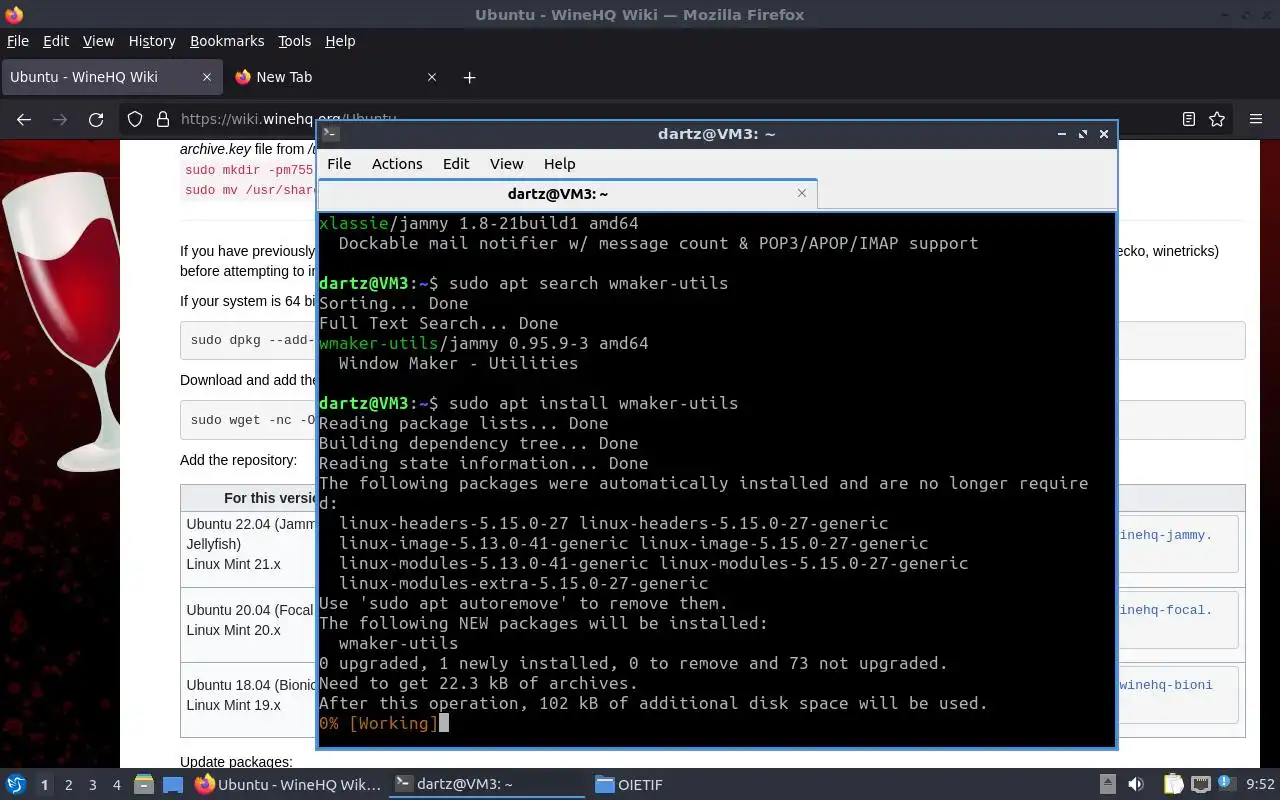Switch to workspace 1 in pager

click(x=44, y=785)
